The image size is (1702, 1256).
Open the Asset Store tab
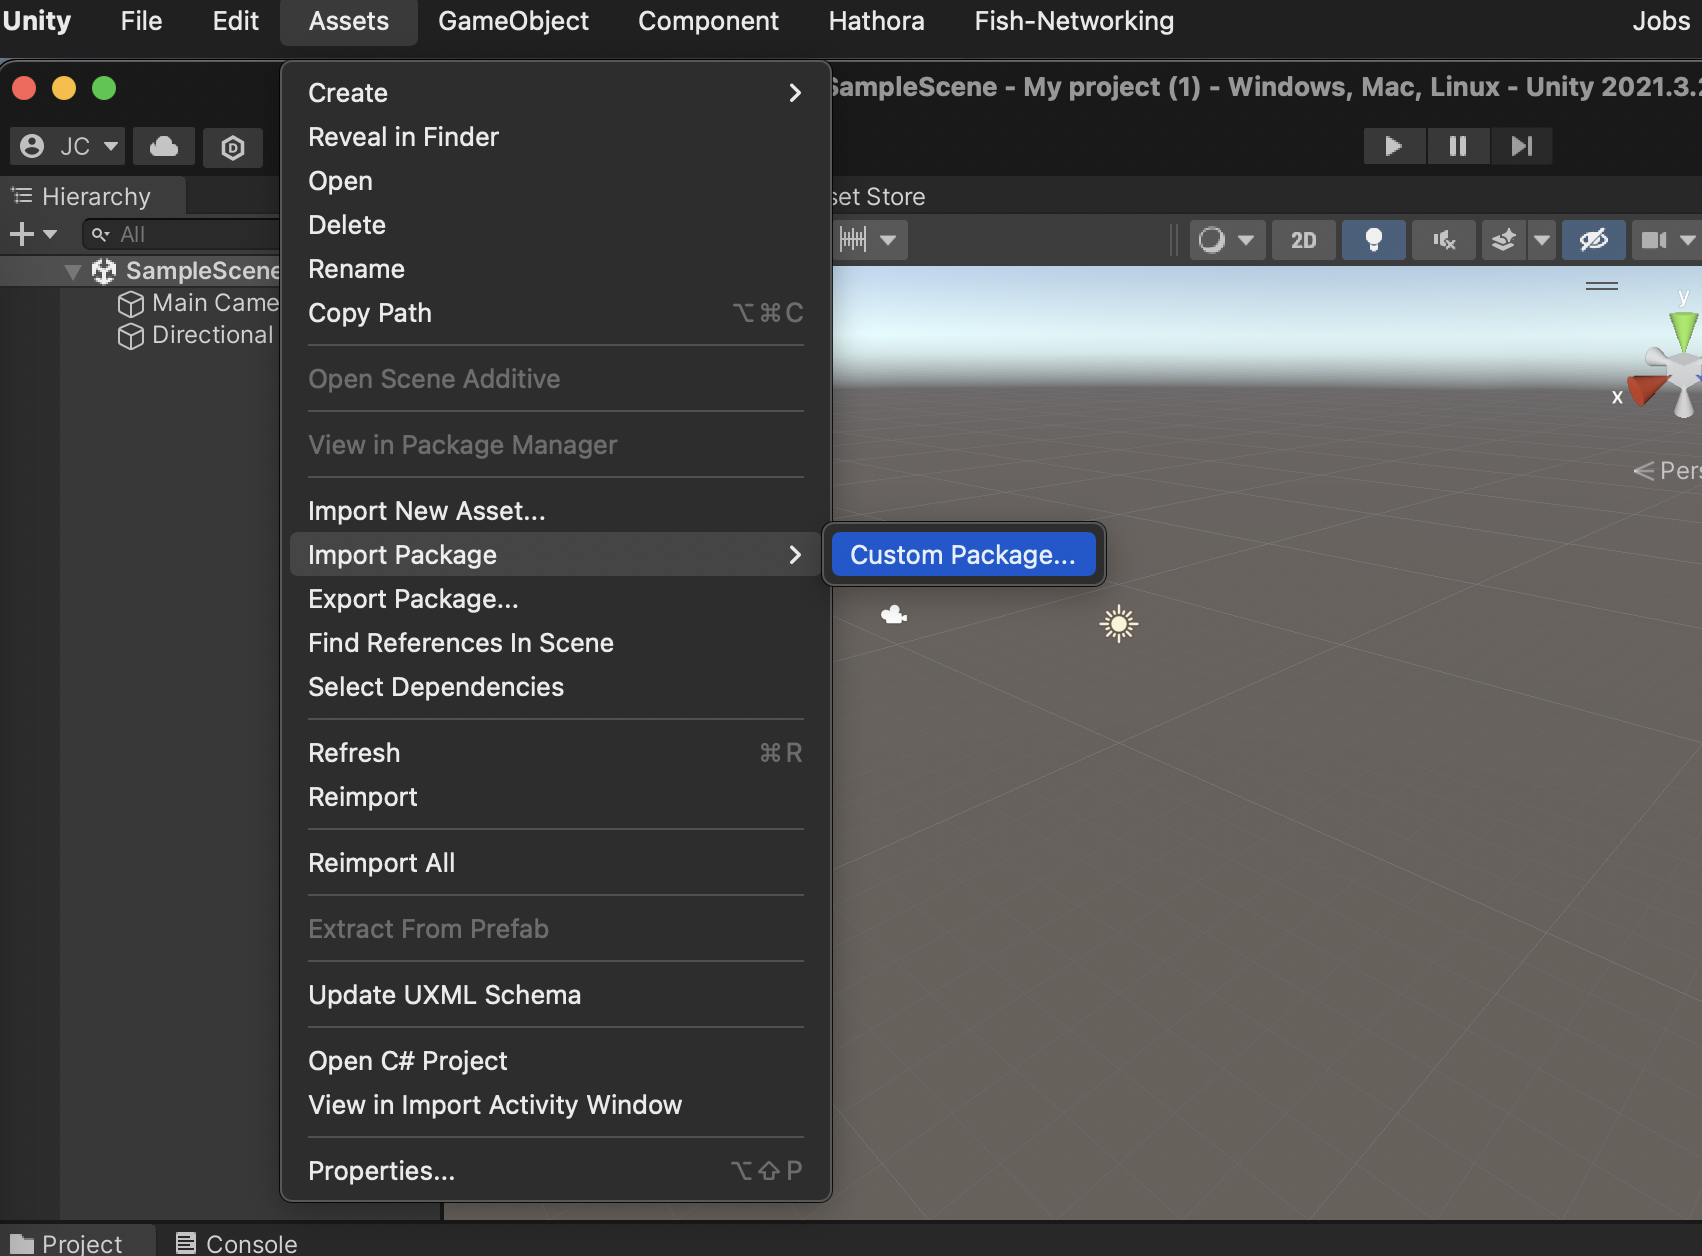click(x=878, y=197)
